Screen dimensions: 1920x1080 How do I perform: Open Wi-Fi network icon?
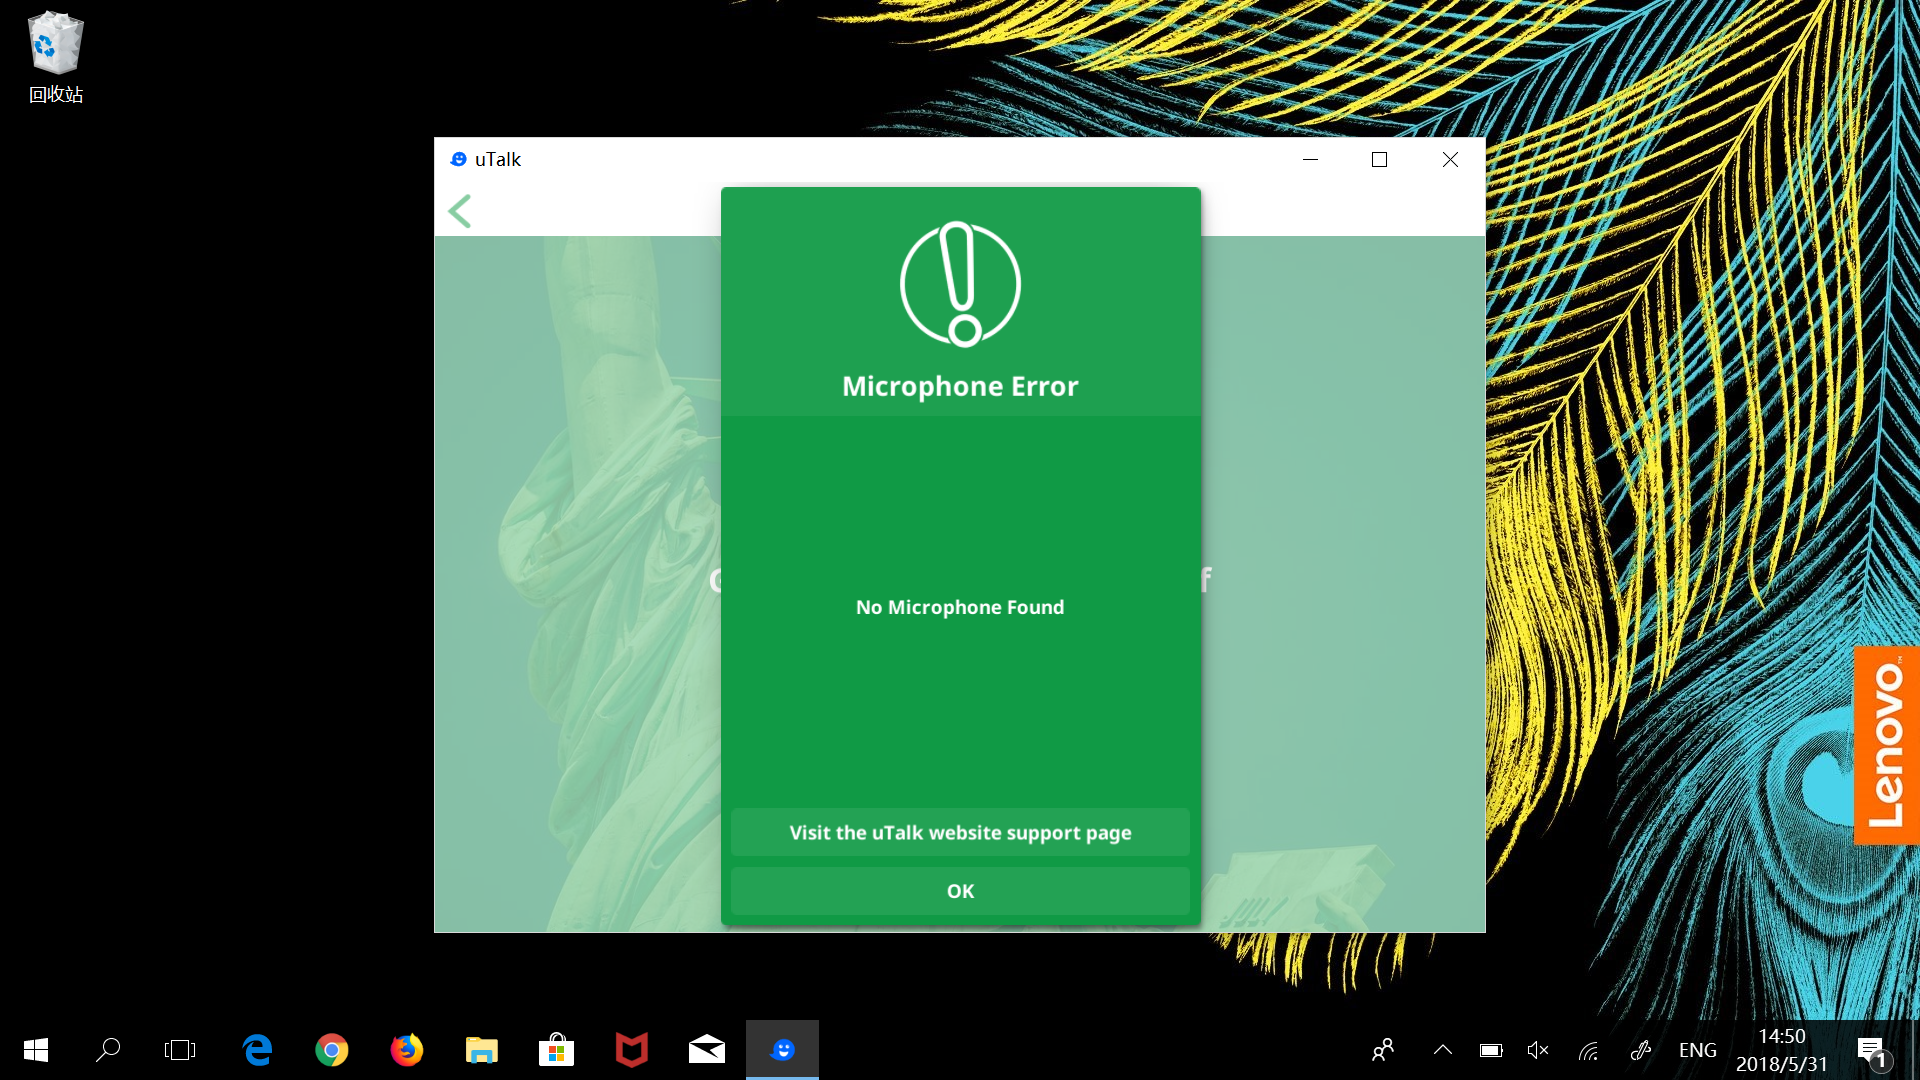(1588, 1050)
